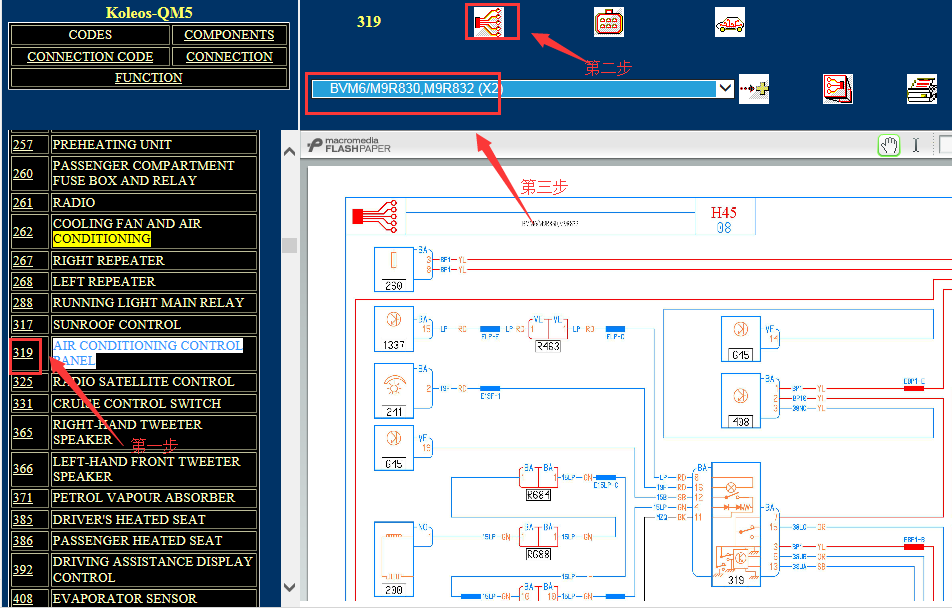The height and width of the screenshot is (608, 952).
Task: Select the FlashPaper text cursor tool
Action: click(916, 145)
